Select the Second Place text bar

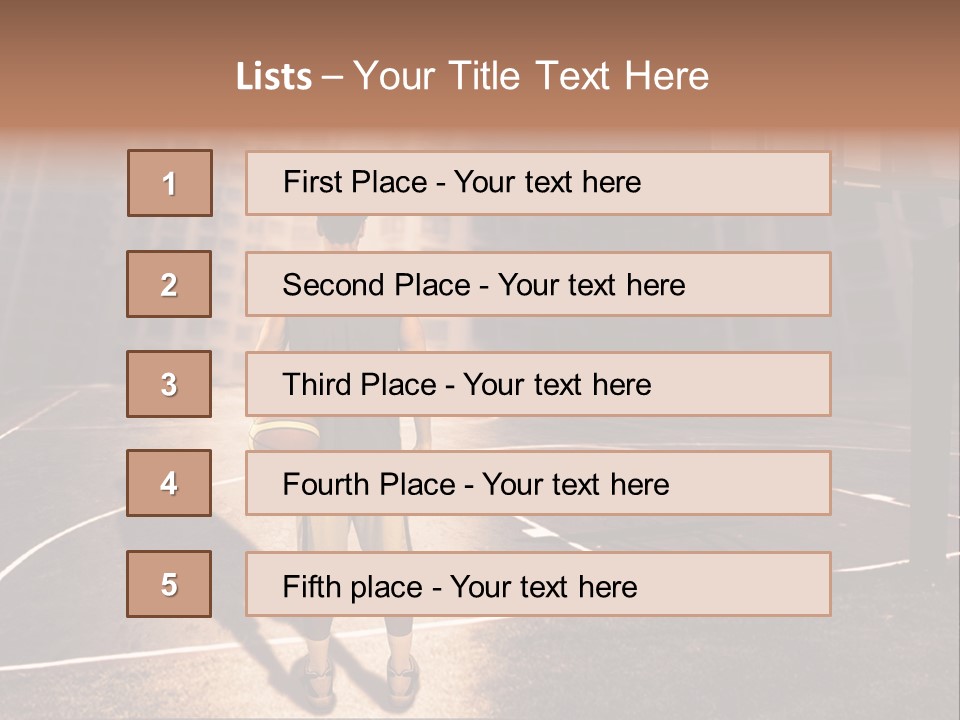coord(538,284)
